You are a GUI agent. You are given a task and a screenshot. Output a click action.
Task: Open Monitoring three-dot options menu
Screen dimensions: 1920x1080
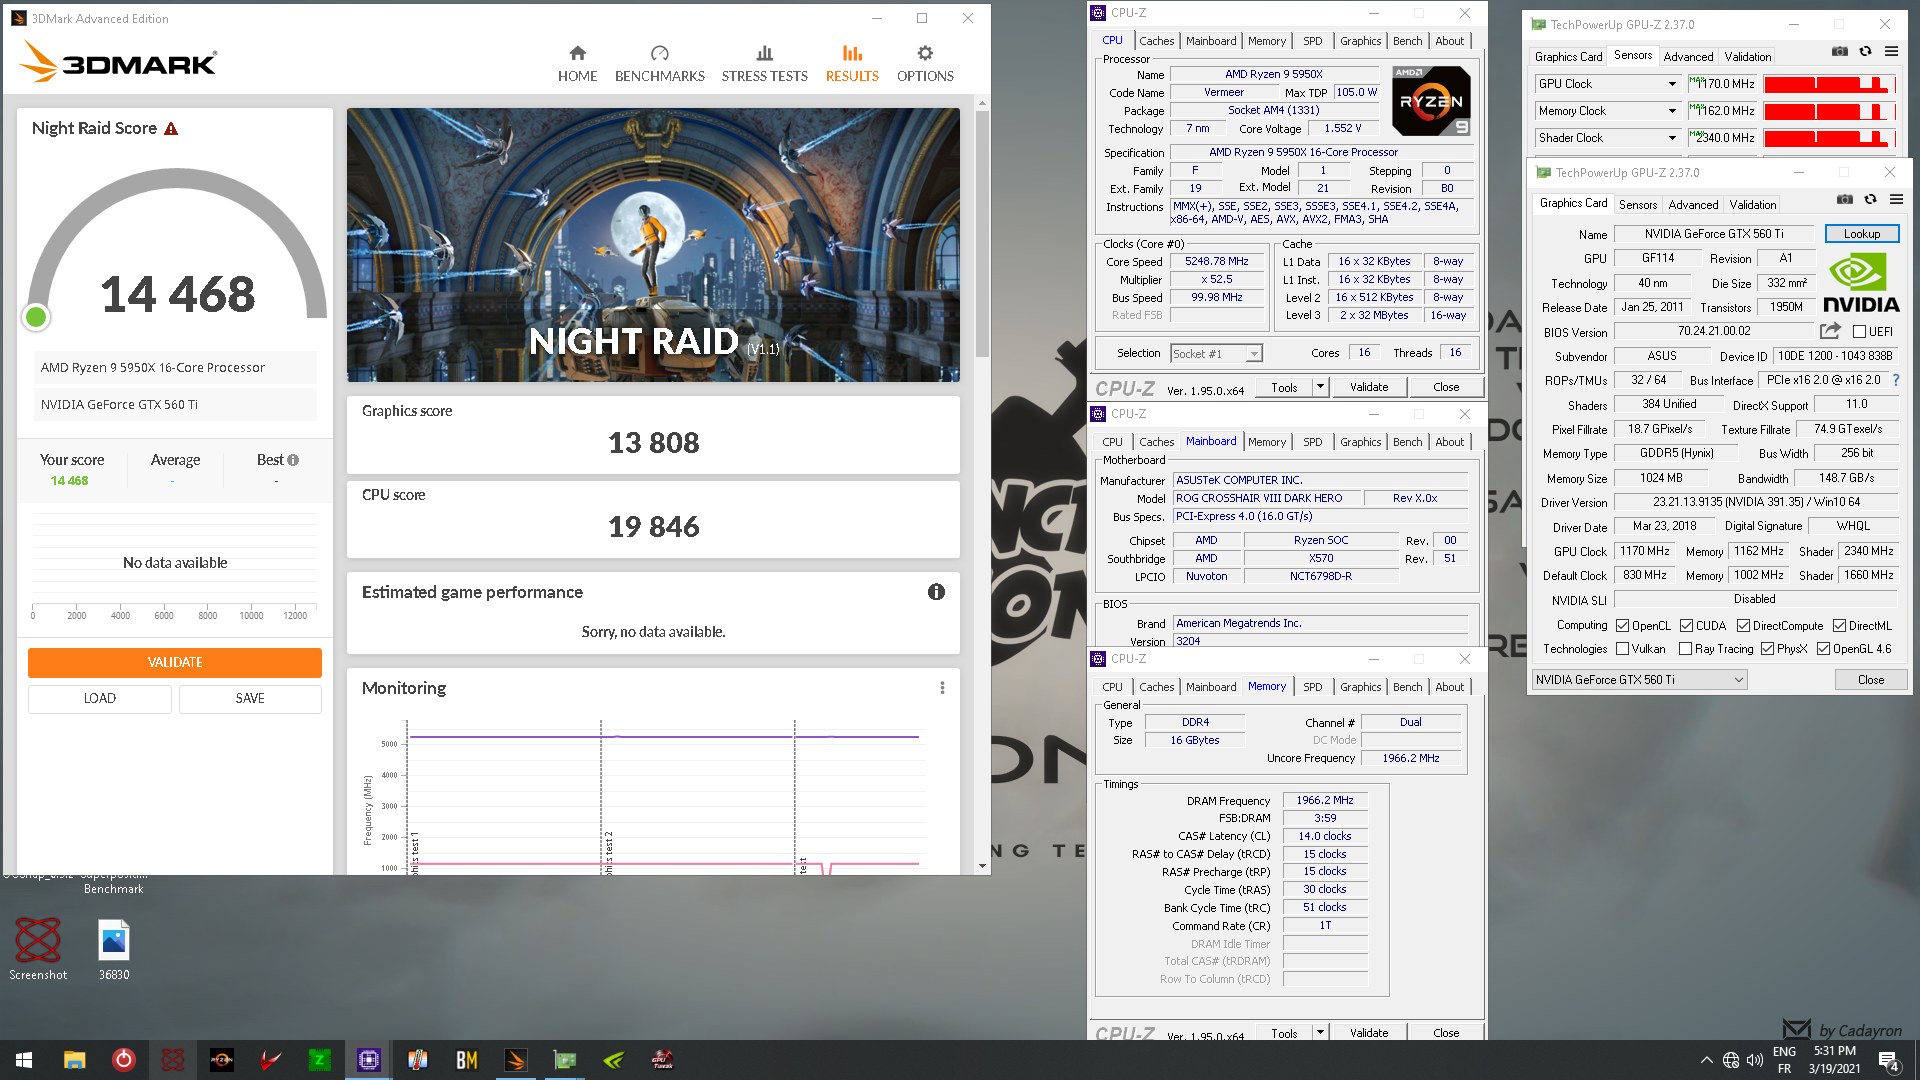pyautogui.click(x=942, y=688)
